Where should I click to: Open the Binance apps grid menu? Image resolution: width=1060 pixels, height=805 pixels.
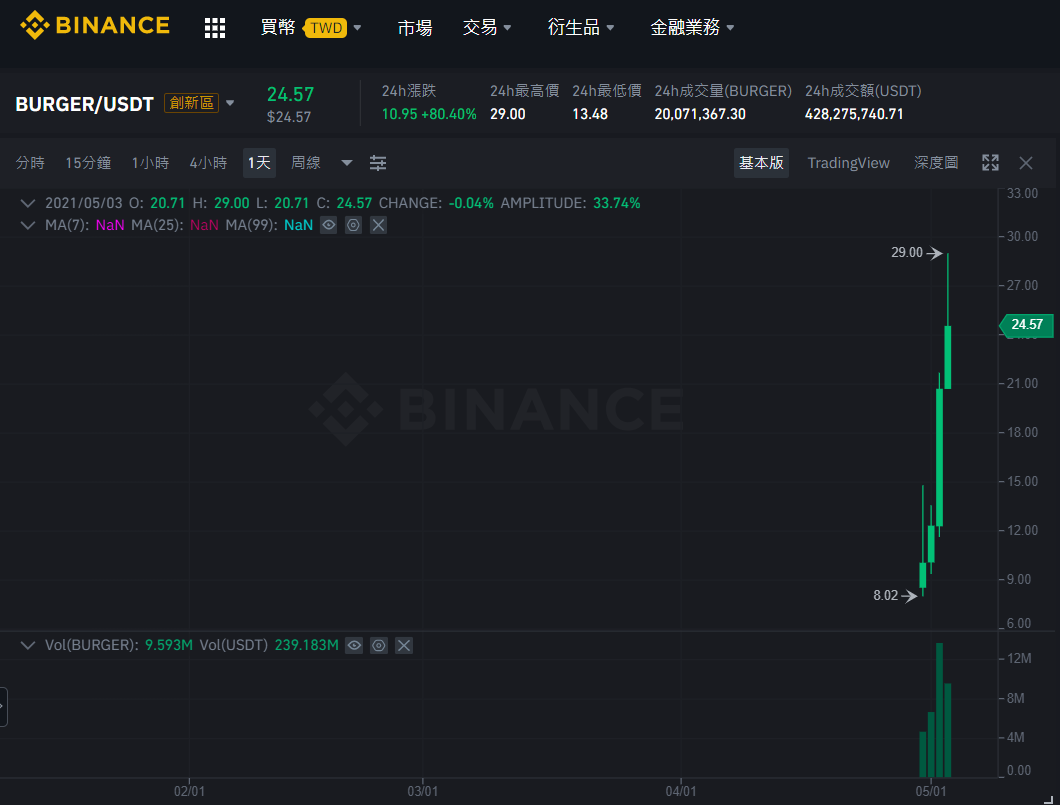click(214, 28)
